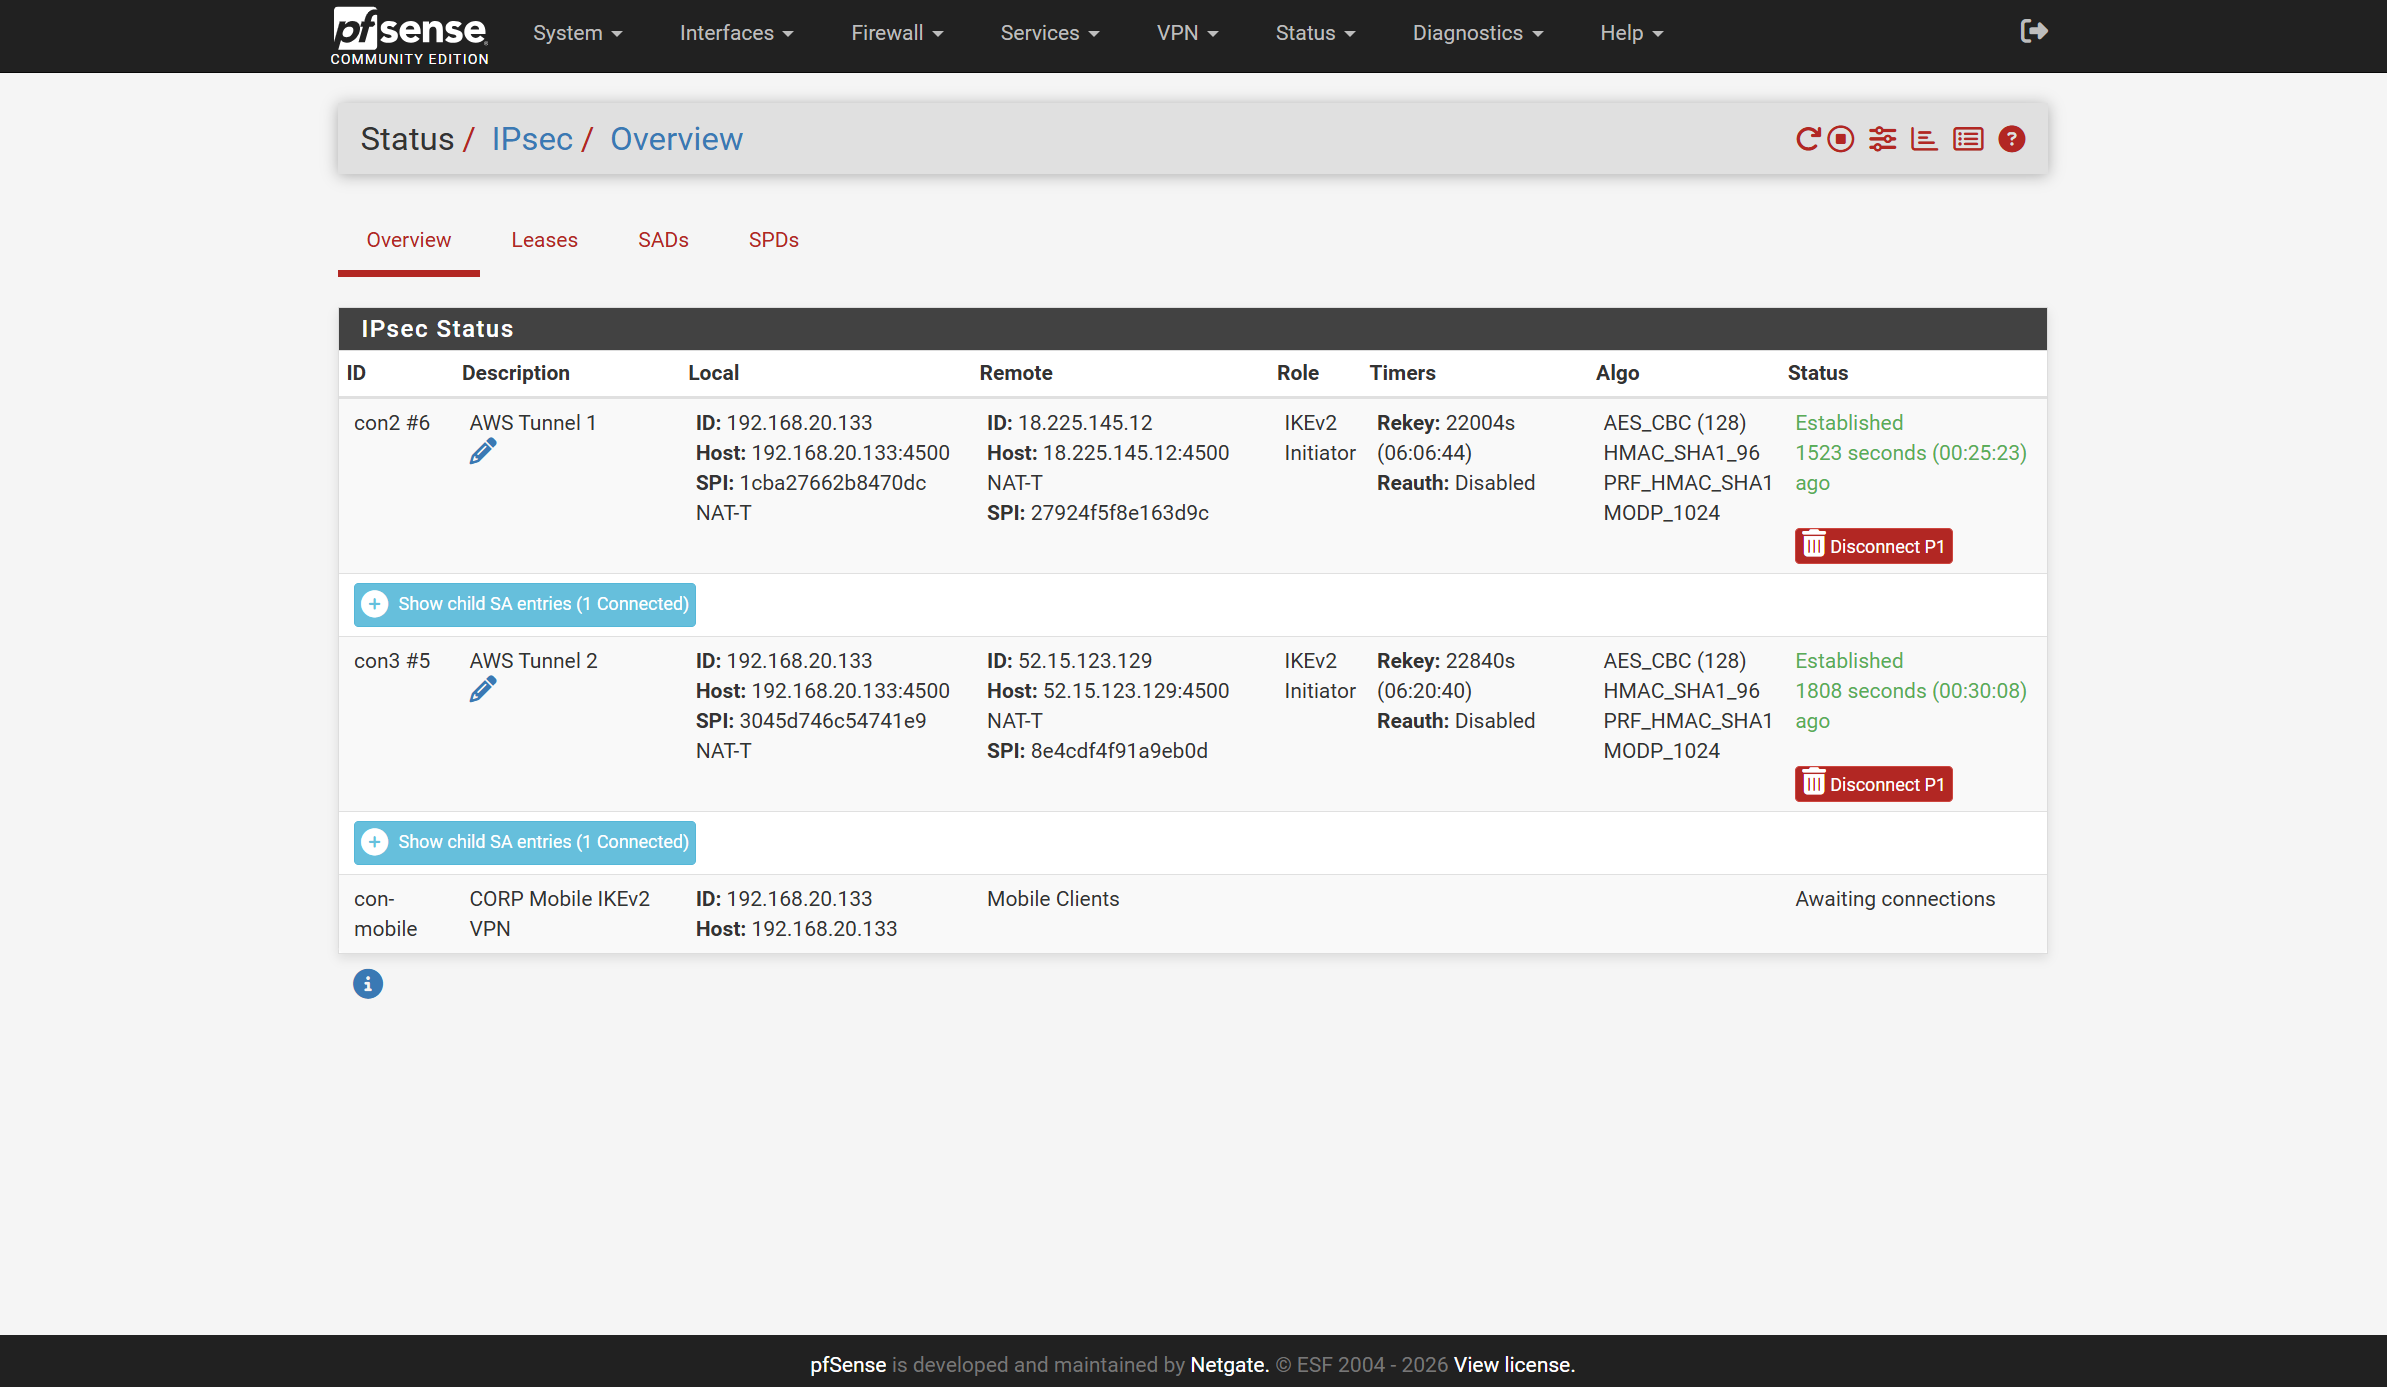The image size is (2387, 1387).
Task: Click the IPsec breadcrumb link
Action: (532, 139)
